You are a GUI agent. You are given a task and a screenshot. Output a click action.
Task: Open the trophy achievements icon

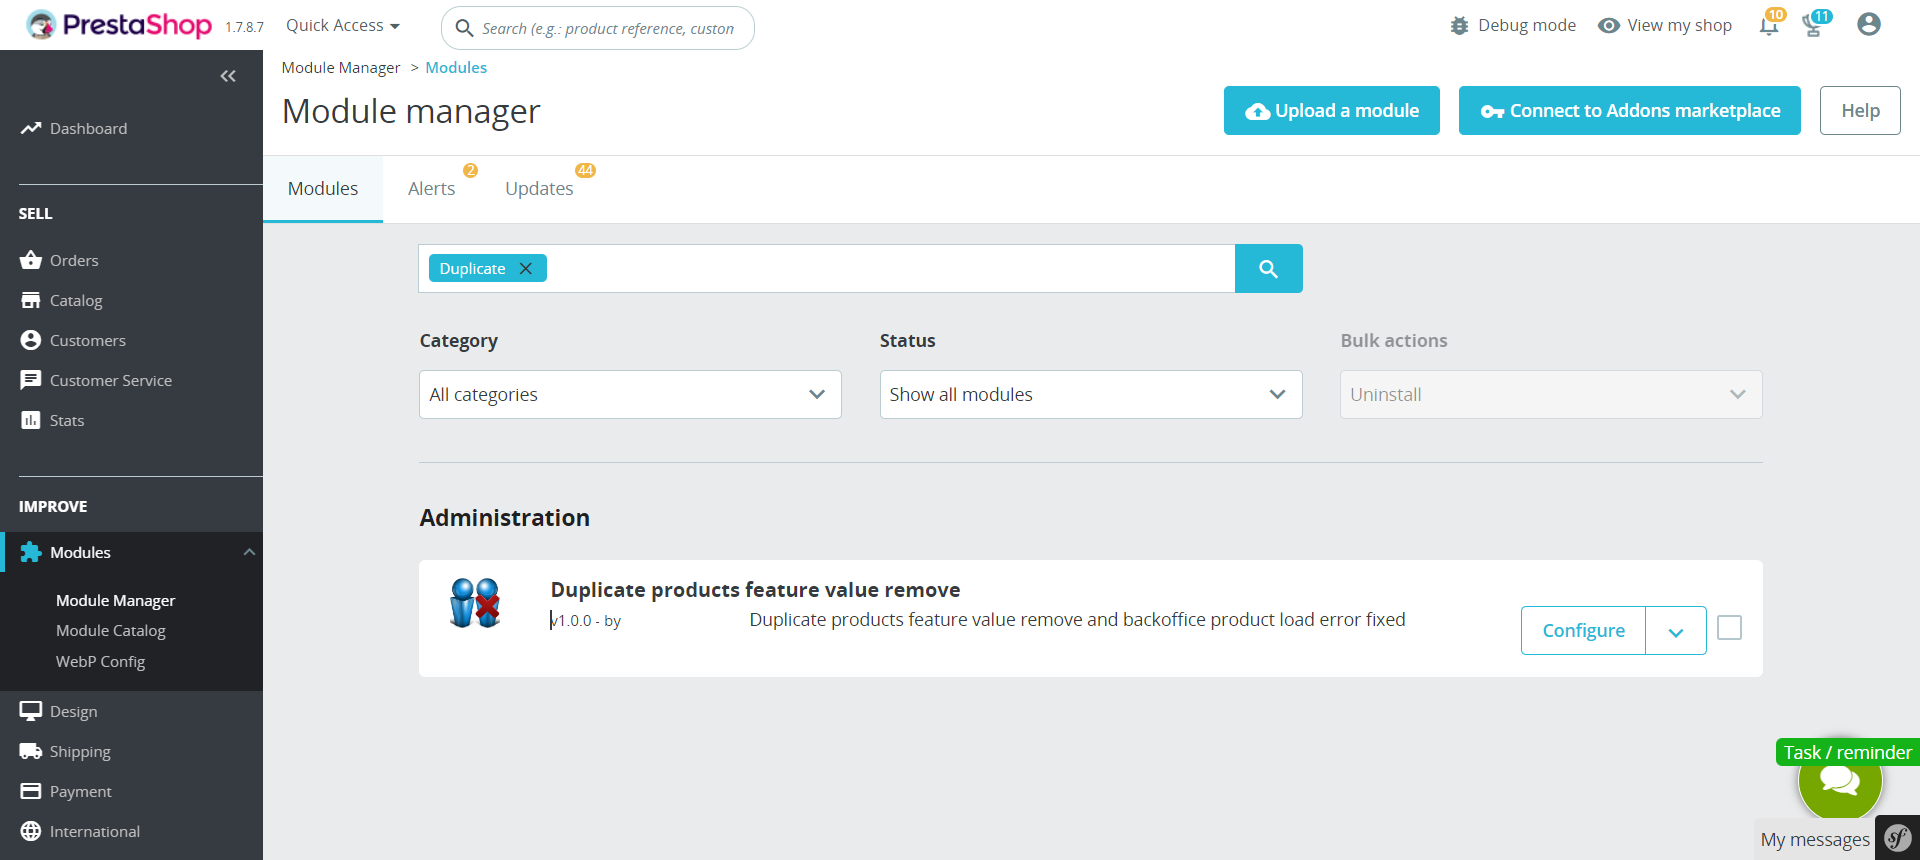(1813, 25)
